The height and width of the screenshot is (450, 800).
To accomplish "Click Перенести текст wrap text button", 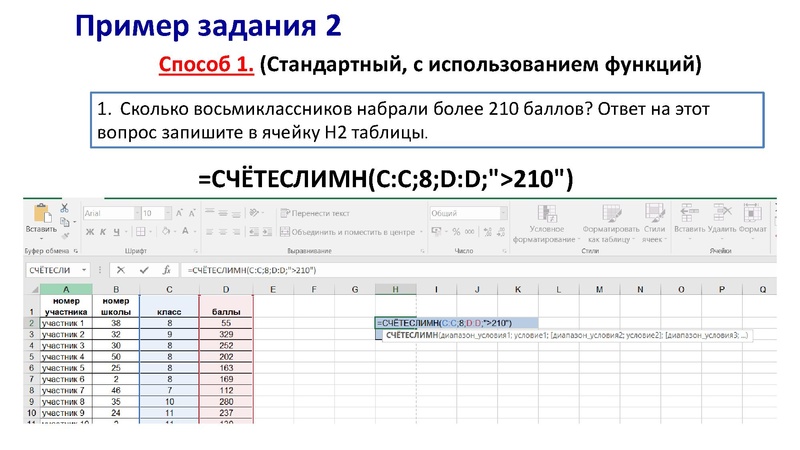I will [x=315, y=213].
